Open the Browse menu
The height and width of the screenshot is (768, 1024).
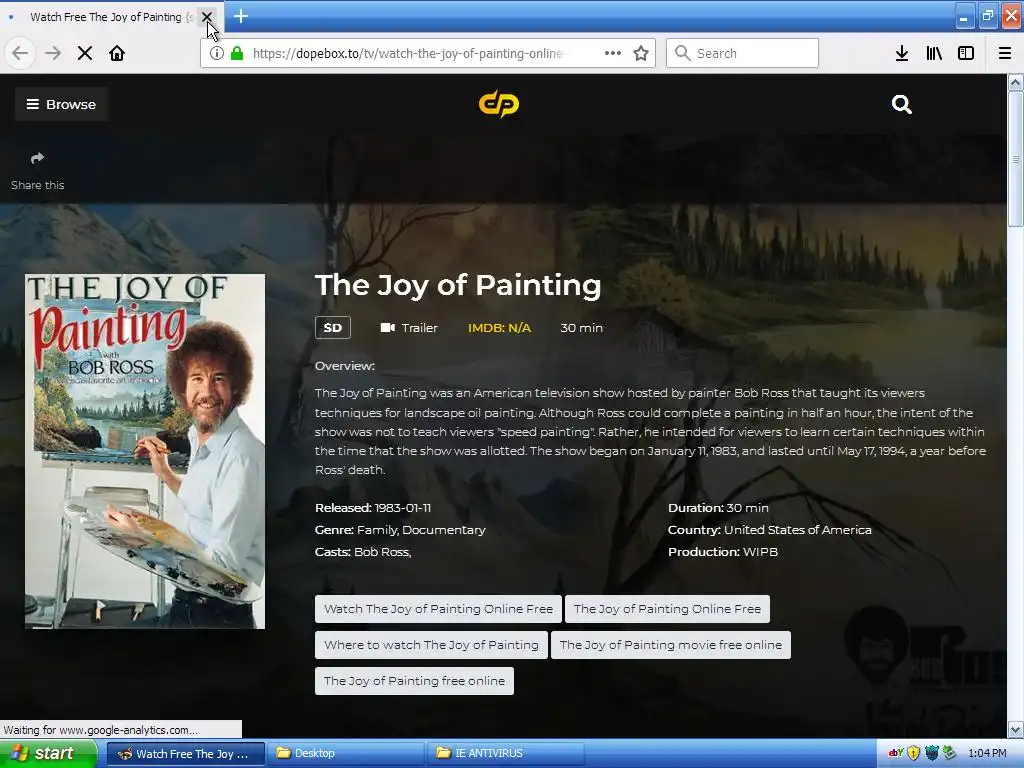pyautogui.click(x=61, y=104)
